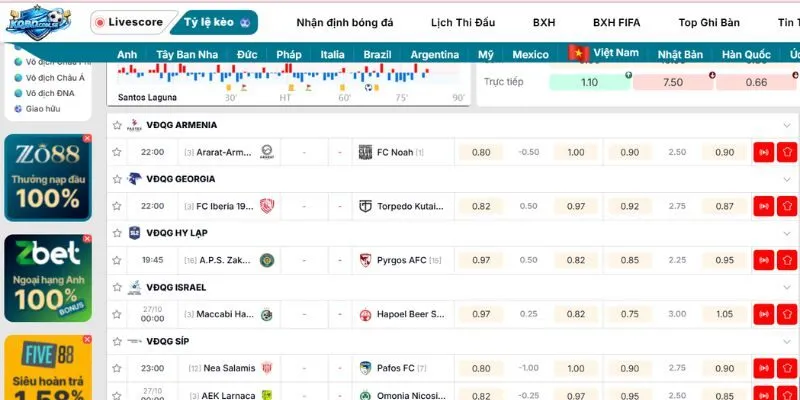Screen dimensions: 800x400
Task: Open Nhận định bóng đá menu
Action: coord(345,23)
